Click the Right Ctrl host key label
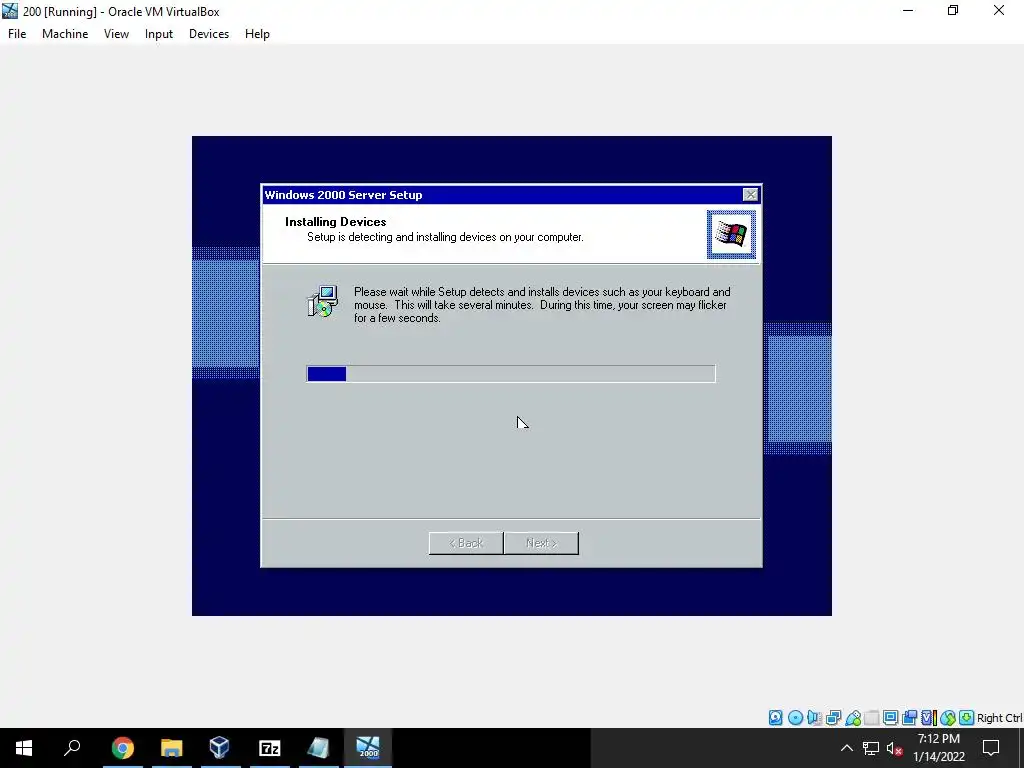Screen dimensions: 1024x768 [x=999, y=718]
